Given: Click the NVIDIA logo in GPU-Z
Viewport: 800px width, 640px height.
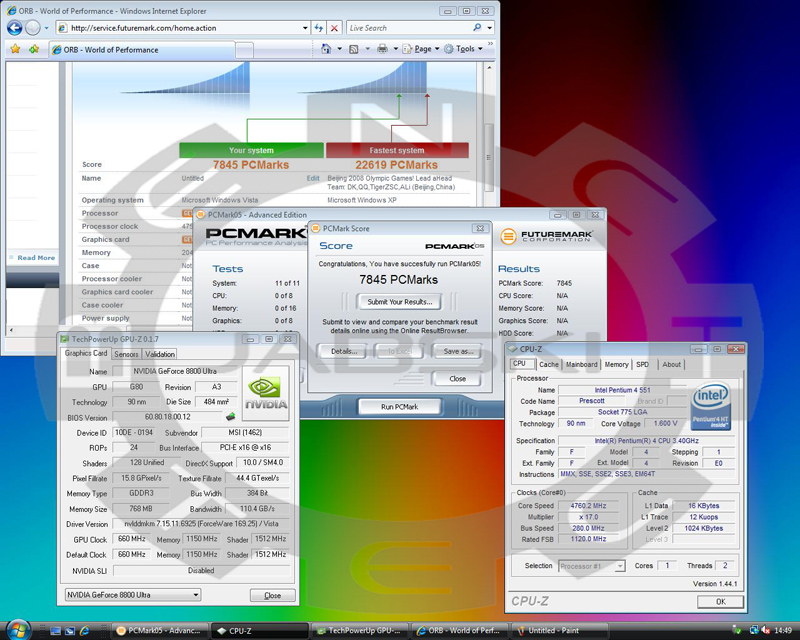Looking at the screenshot, I should click(x=266, y=393).
